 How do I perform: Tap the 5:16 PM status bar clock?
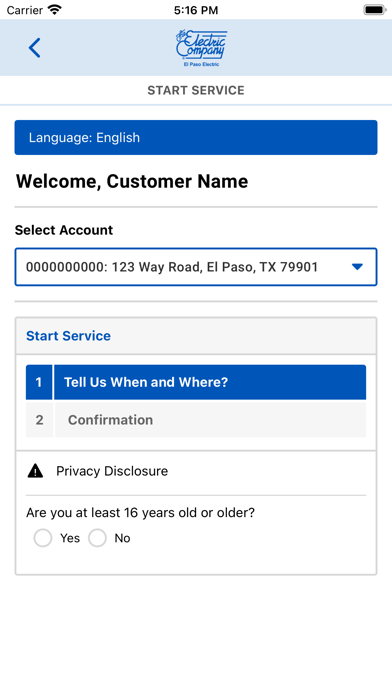coord(196,10)
